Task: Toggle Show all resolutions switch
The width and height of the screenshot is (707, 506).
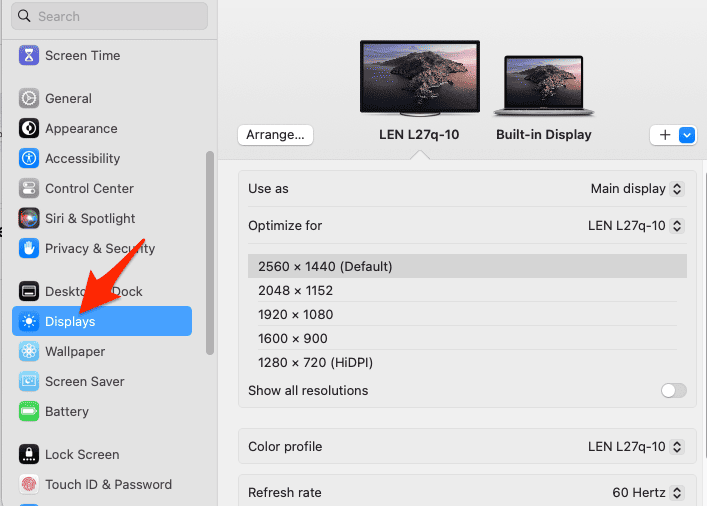Action: 674,391
